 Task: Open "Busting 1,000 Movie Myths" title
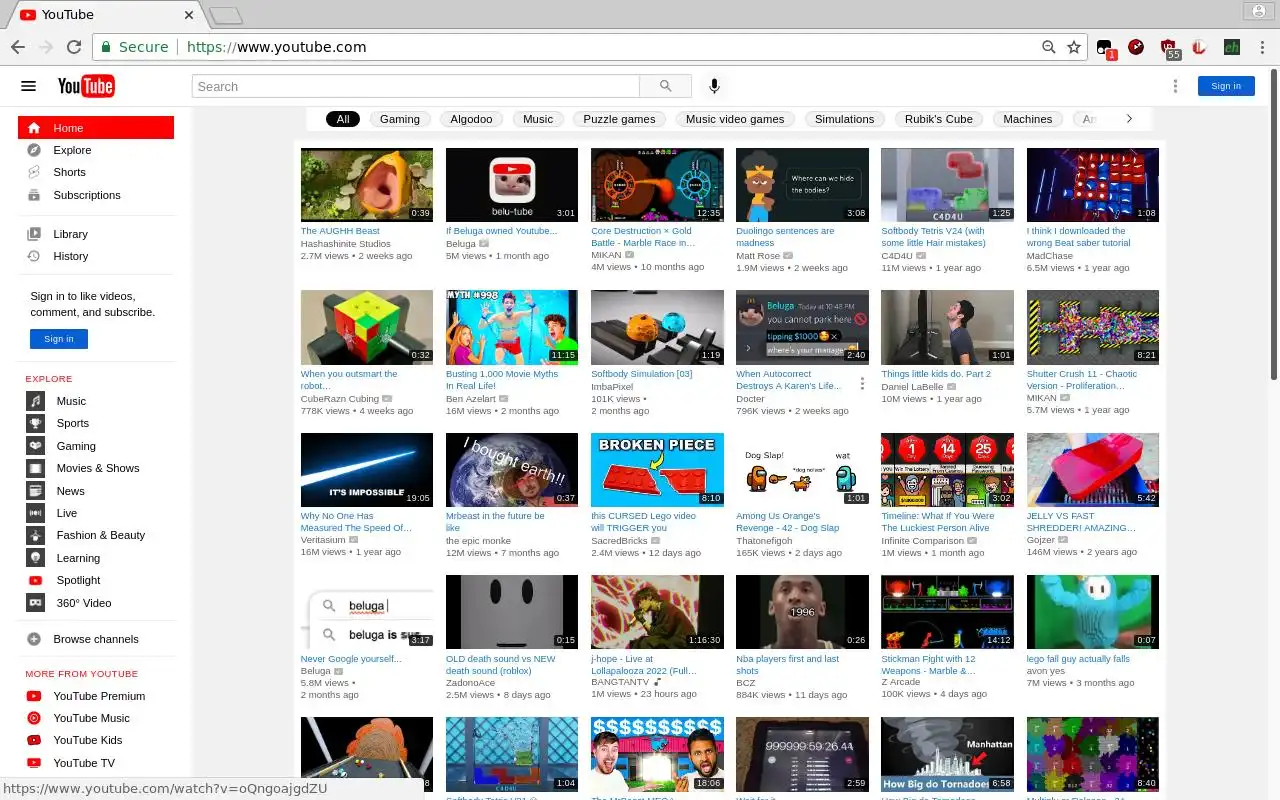pos(502,380)
